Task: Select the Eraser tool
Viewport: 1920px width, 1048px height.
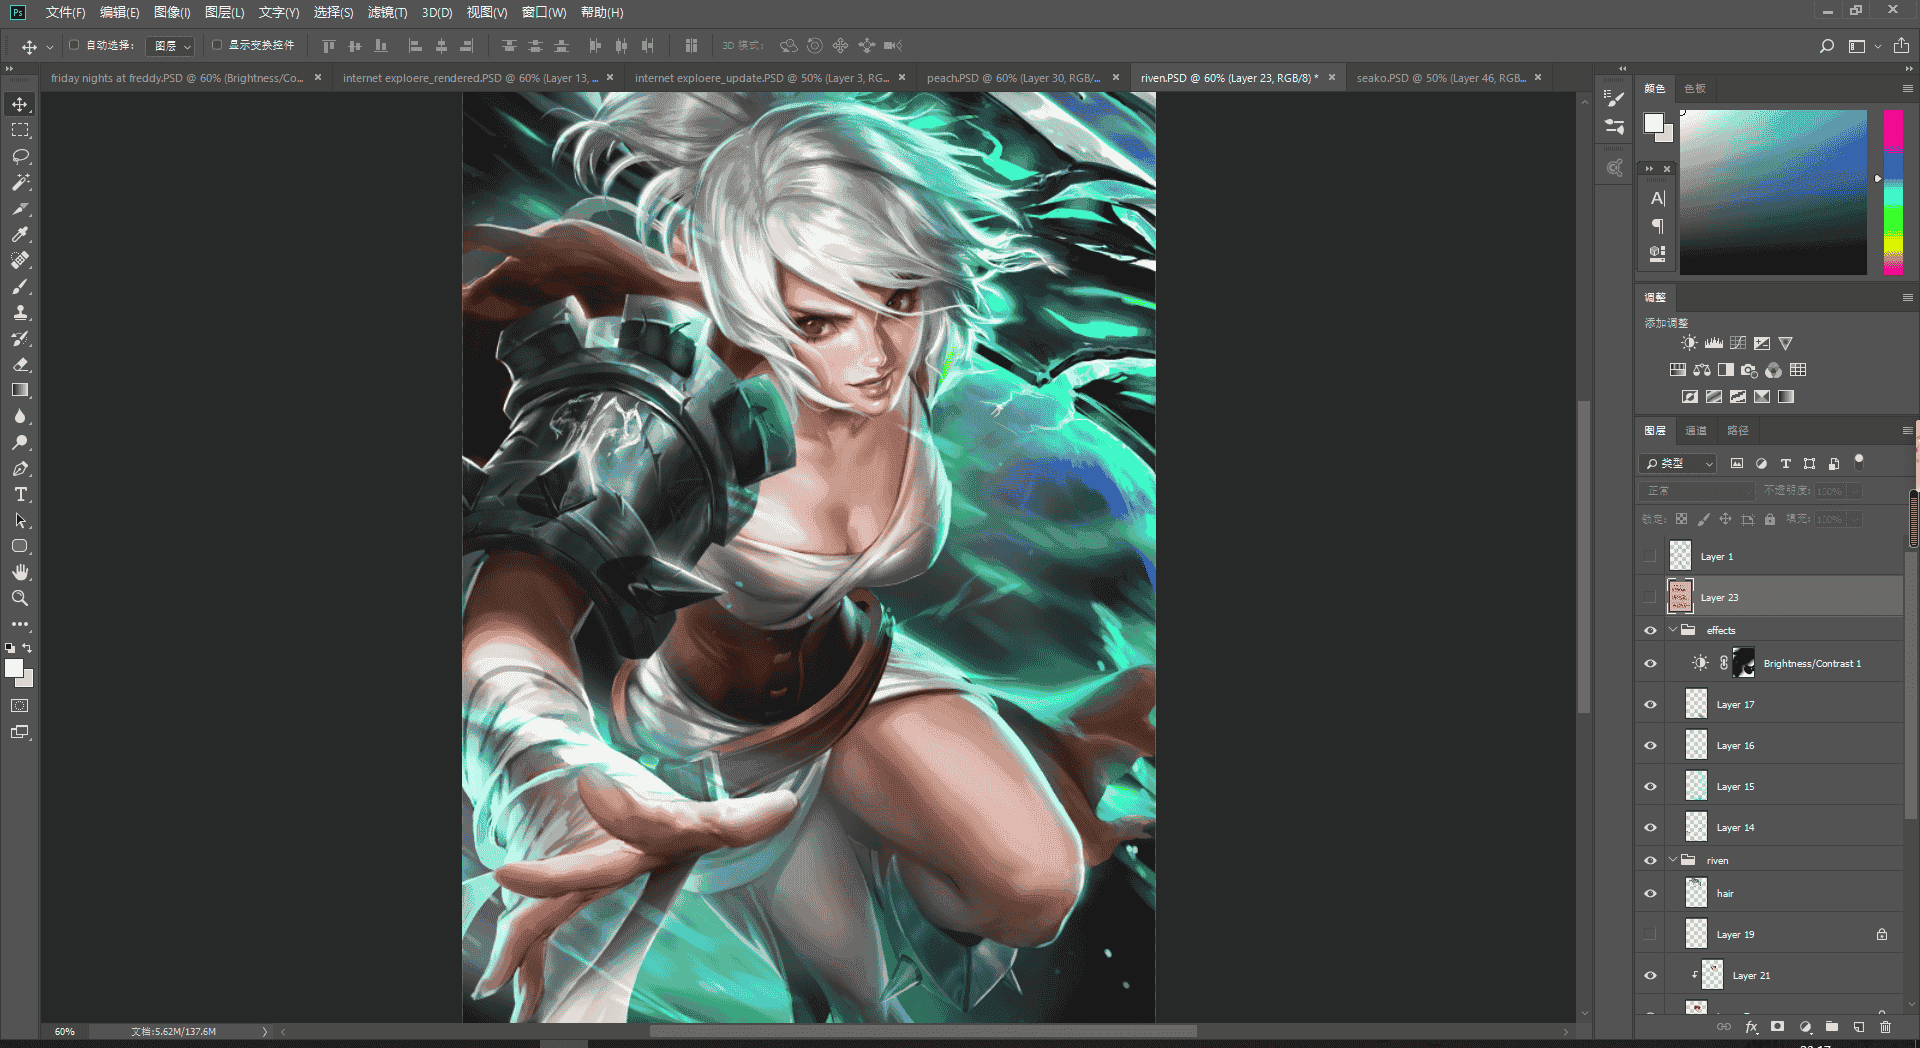Action: point(20,364)
